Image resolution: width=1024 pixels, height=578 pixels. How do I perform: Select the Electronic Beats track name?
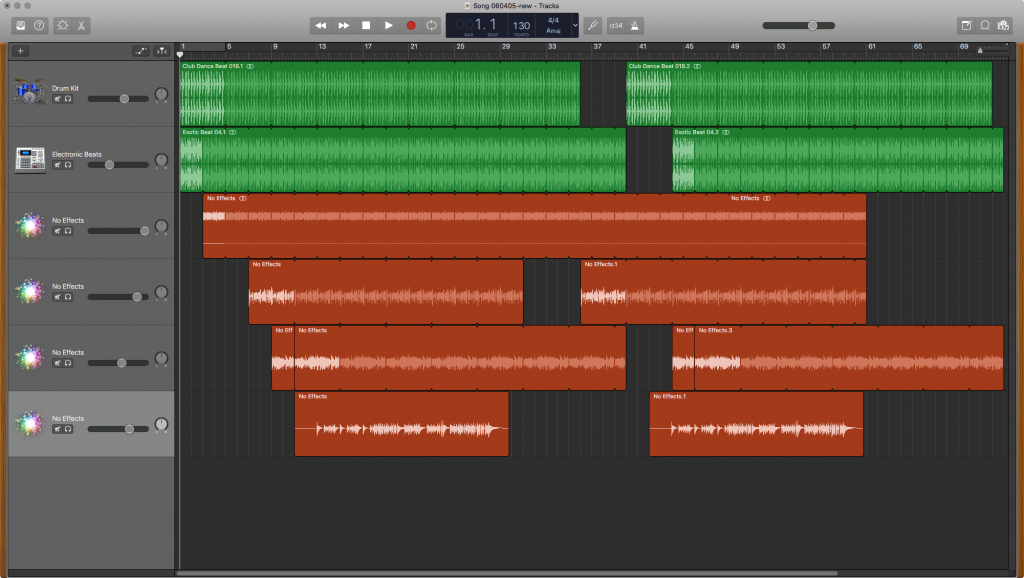(77, 154)
